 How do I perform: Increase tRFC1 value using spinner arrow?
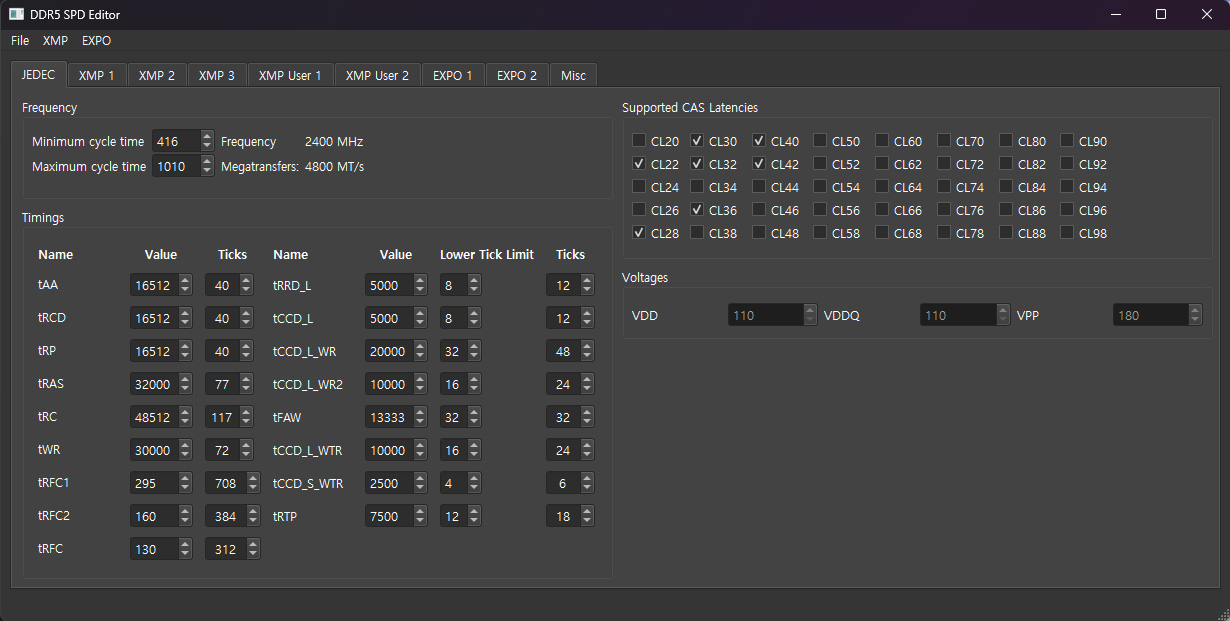pos(185,479)
